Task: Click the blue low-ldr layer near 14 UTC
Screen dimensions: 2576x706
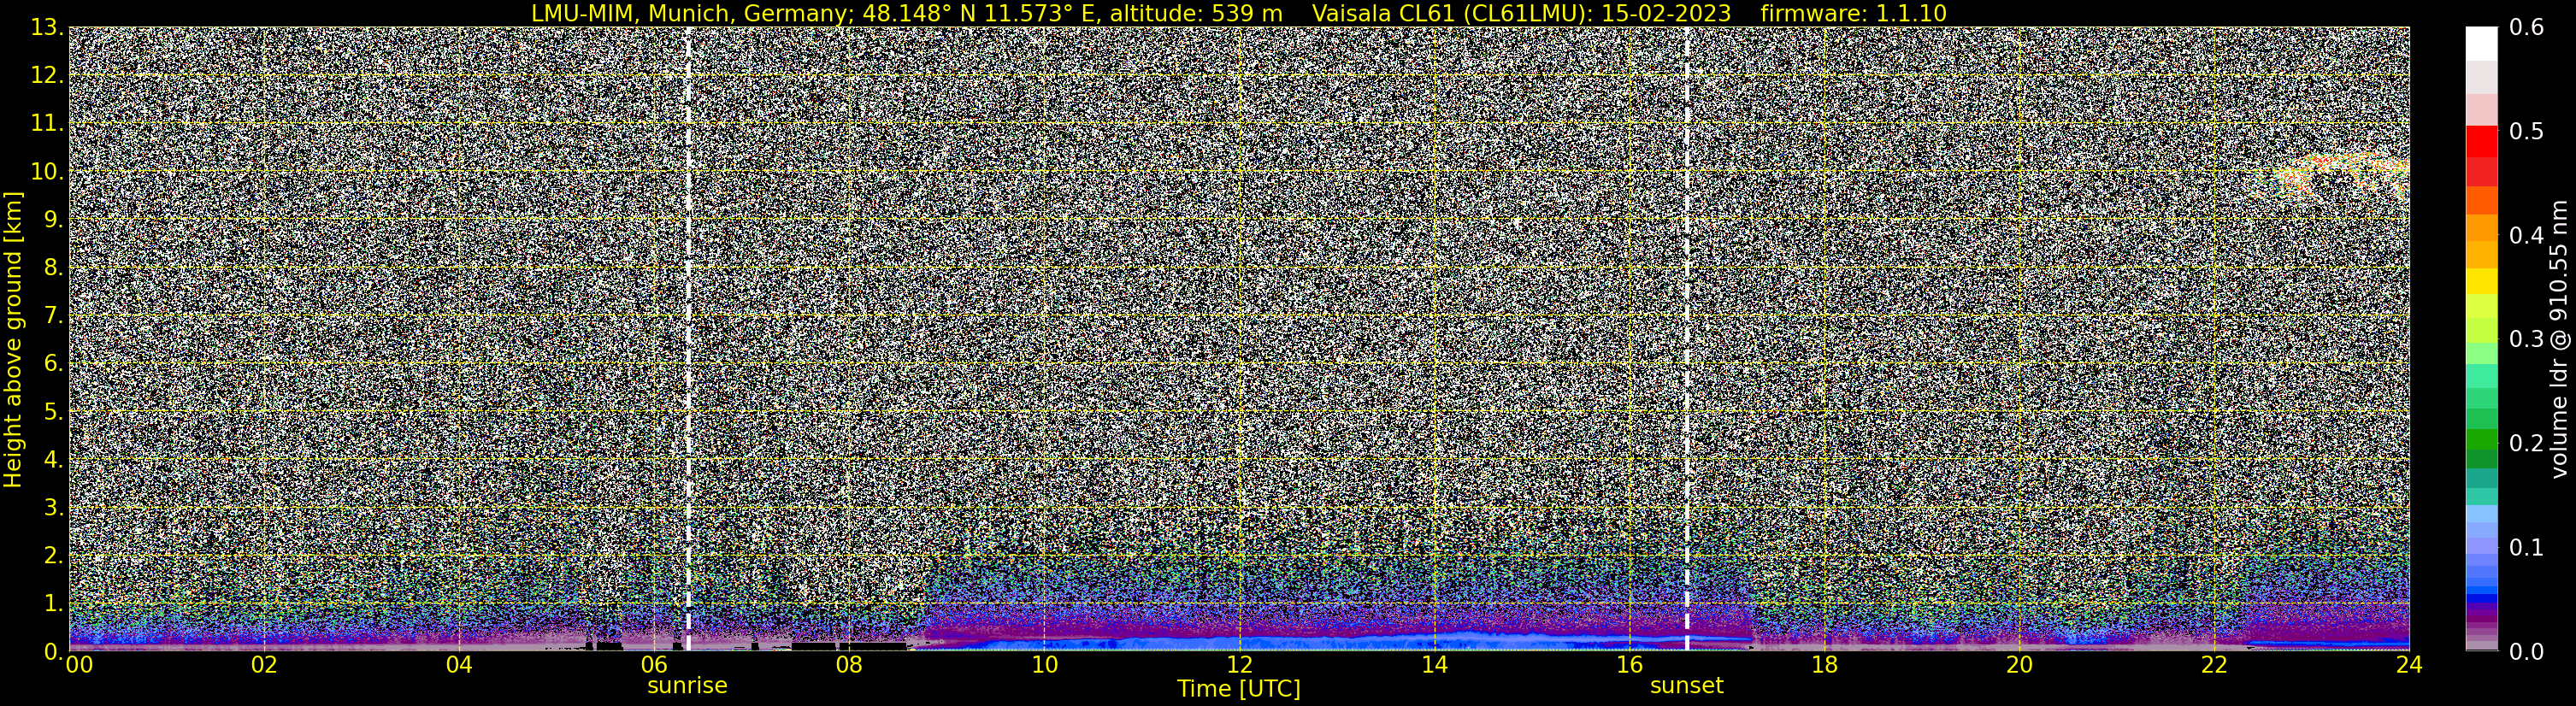Action: click(x=1434, y=640)
